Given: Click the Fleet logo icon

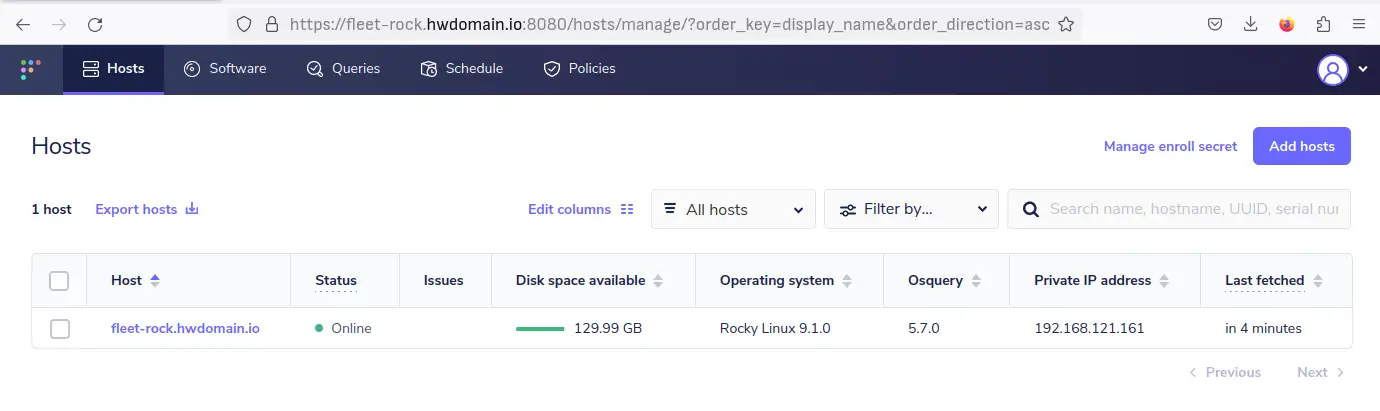Looking at the screenshot, I should coord(31,69).
